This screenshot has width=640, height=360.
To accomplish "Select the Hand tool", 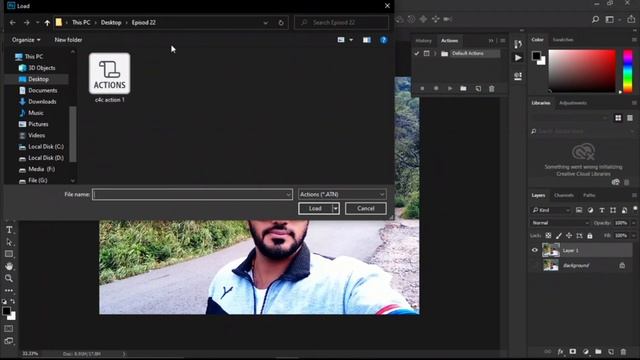I will click(9, 266).
